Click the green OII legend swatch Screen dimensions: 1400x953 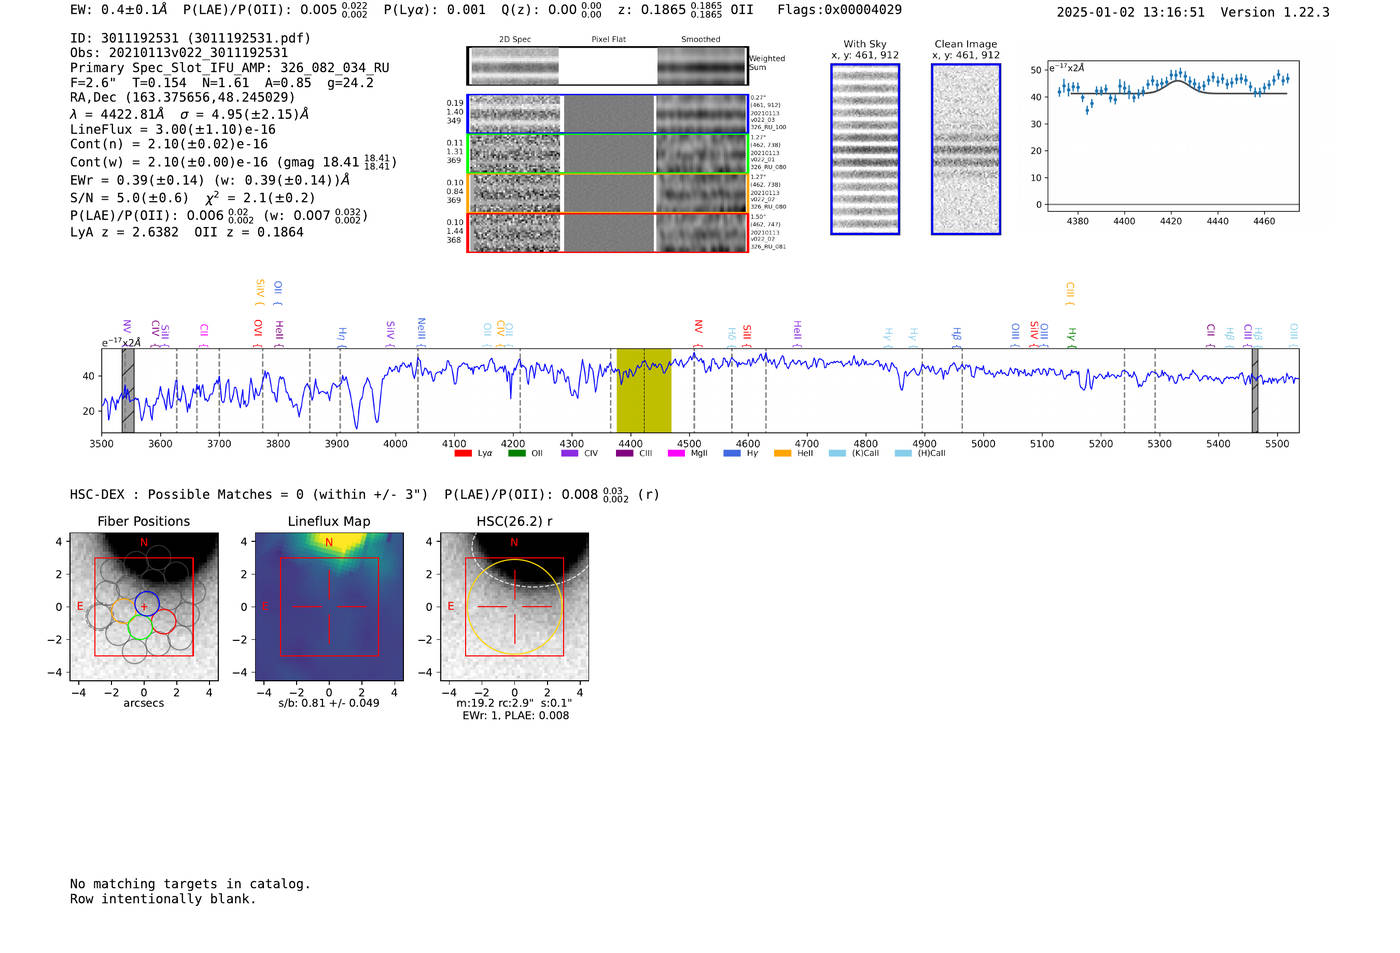[516, 454]
